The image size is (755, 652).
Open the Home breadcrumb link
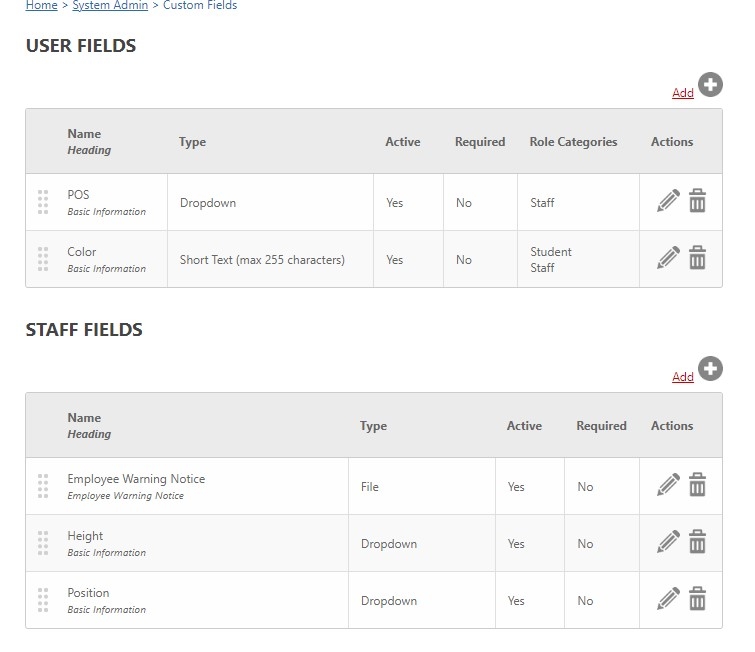pyautogui.click(x=41, y=5)
